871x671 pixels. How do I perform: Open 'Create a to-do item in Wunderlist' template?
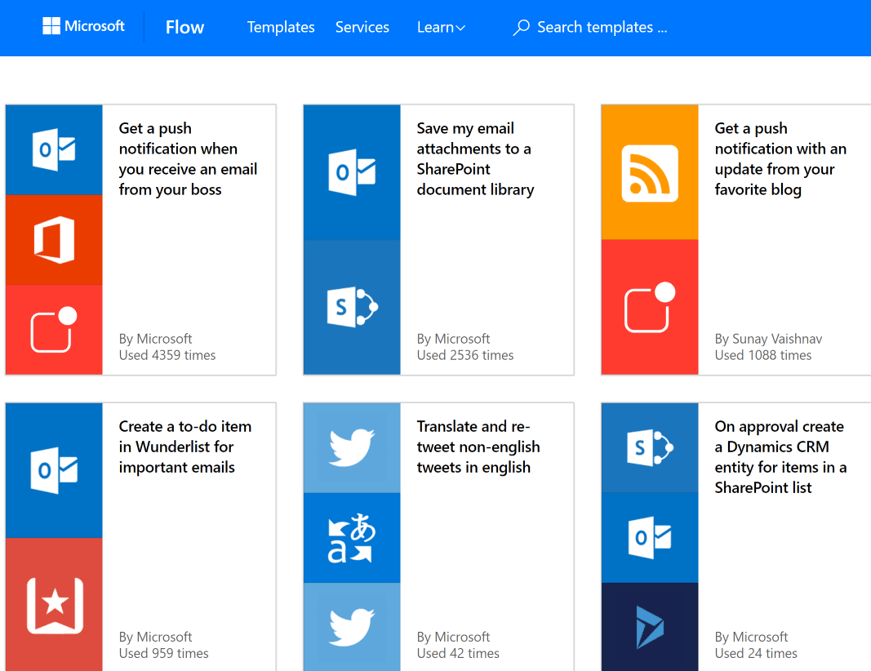pos(185,447)
